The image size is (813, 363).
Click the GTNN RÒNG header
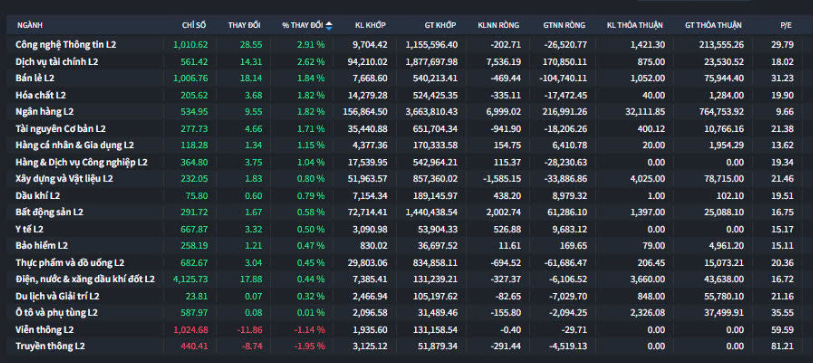[565, 25]
